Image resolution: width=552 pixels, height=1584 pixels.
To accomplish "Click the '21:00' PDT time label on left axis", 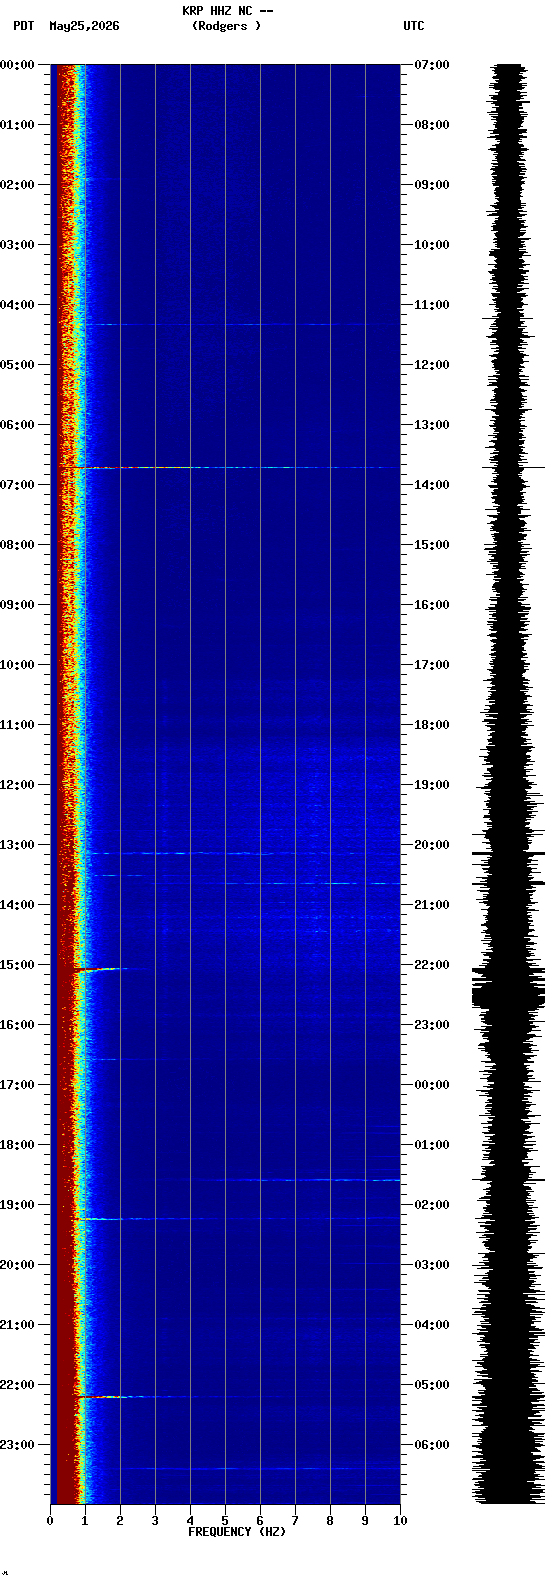I will click(18, 1325).
